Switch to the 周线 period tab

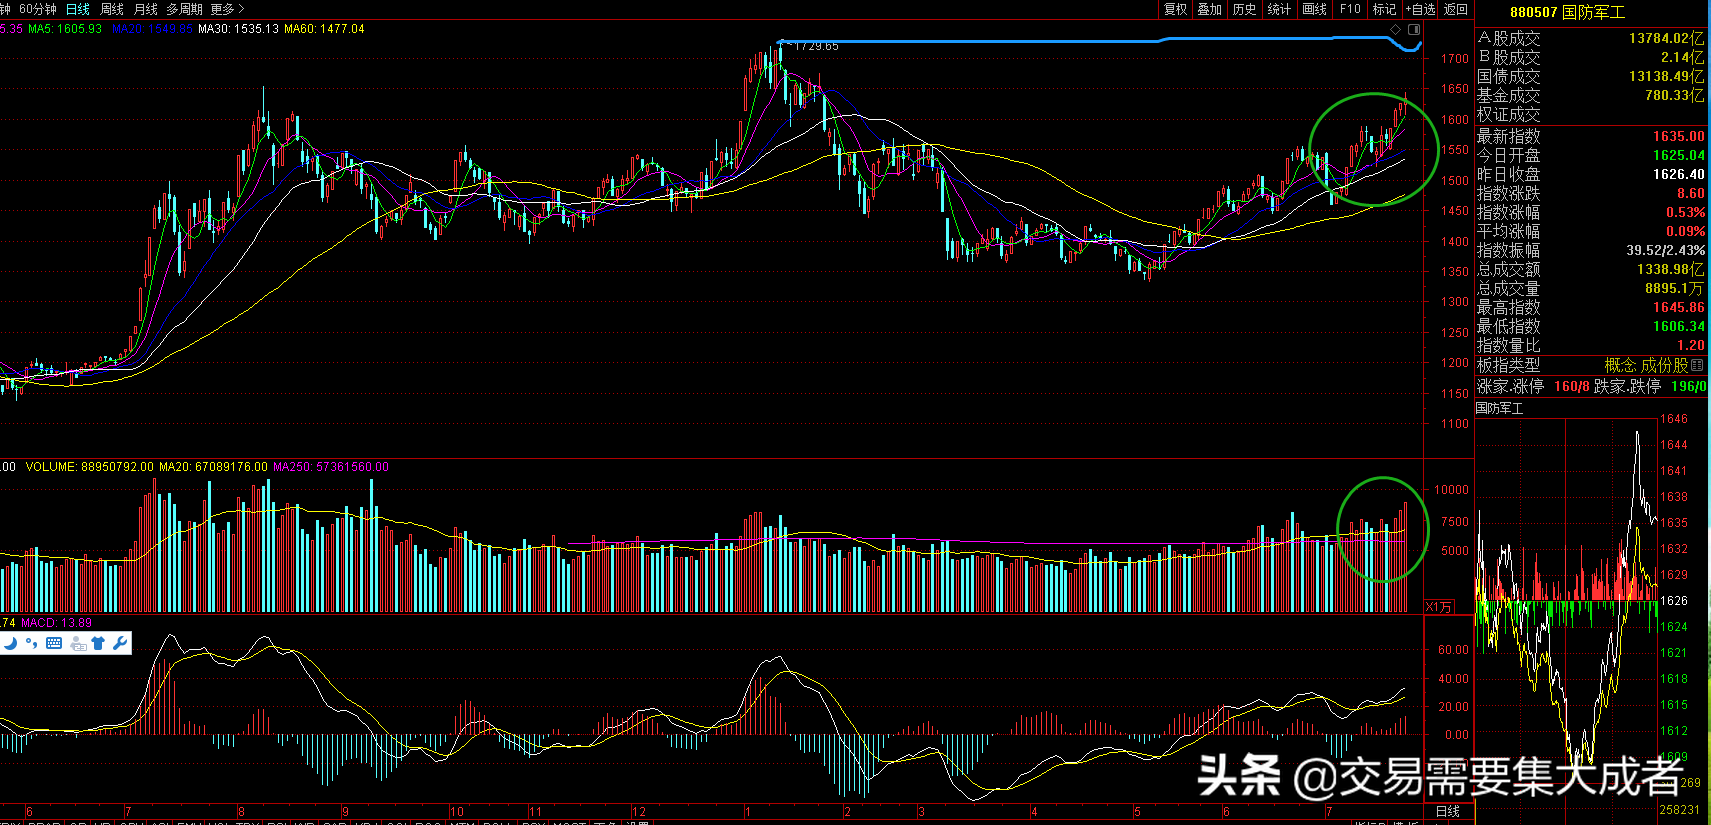click(112, 9)
